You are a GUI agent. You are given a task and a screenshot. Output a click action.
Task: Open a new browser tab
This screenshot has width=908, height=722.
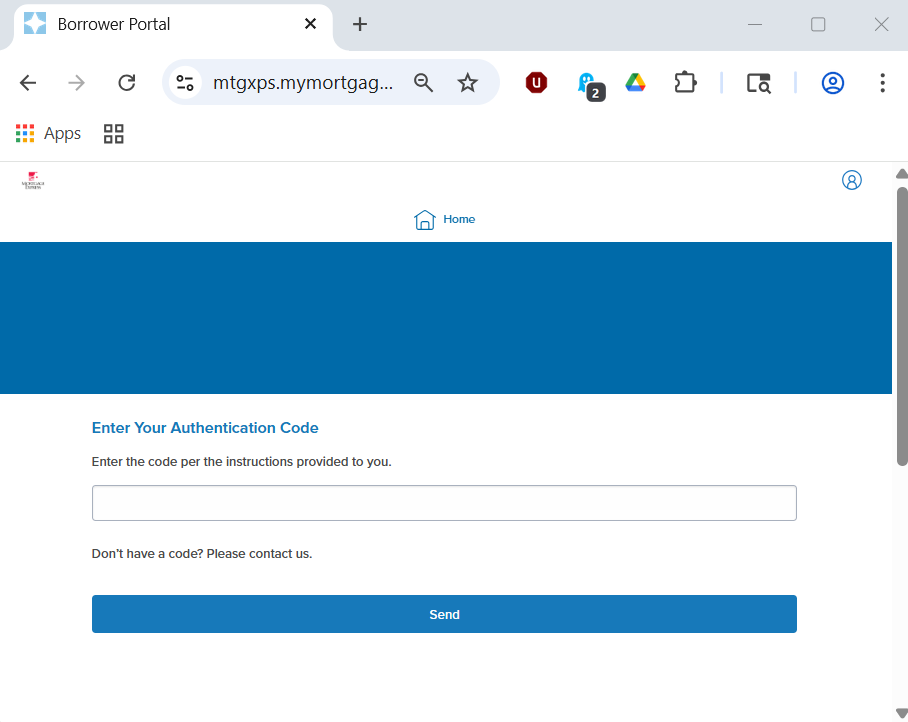[x=360, y=24]
